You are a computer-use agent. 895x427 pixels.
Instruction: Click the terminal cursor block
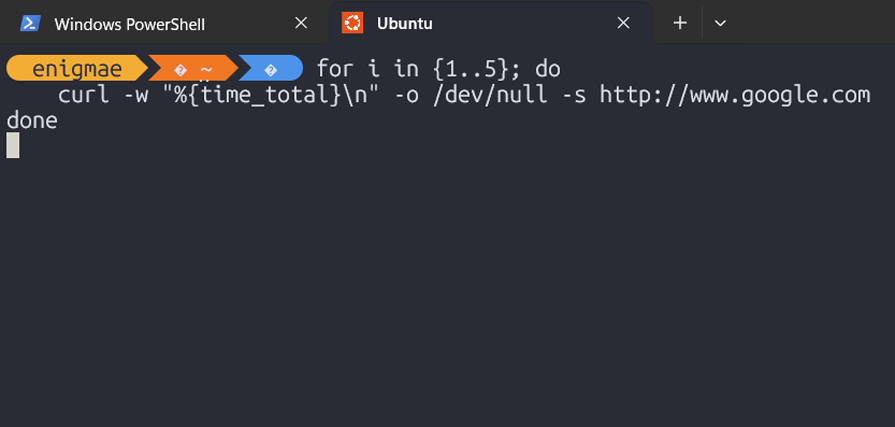[x=13, y=145]
